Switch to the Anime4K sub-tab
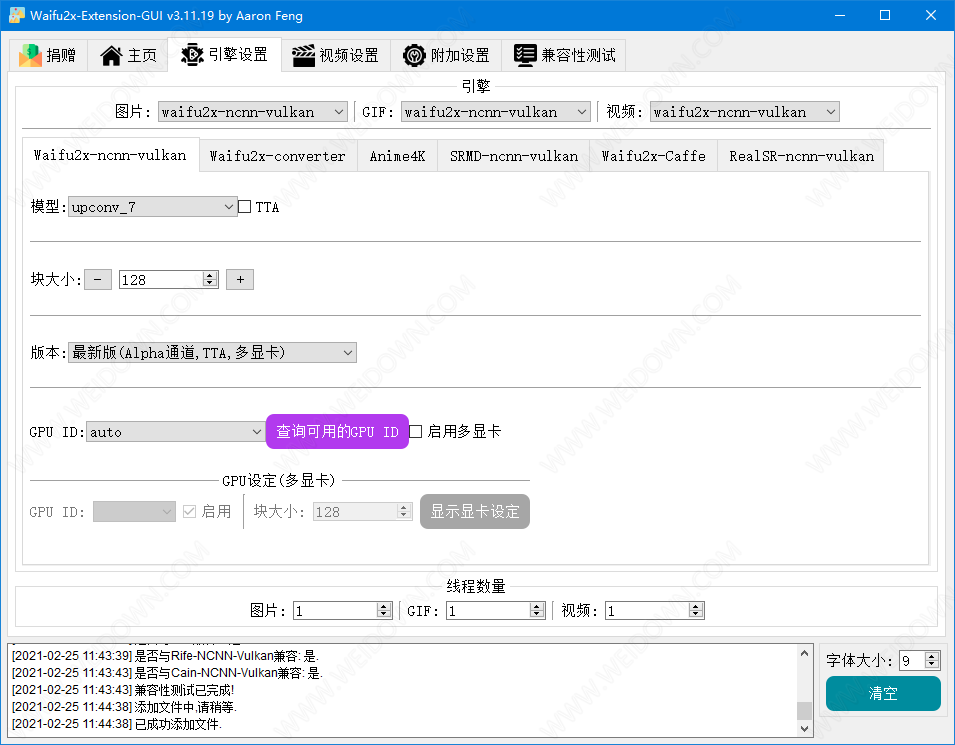 (397, 157)
